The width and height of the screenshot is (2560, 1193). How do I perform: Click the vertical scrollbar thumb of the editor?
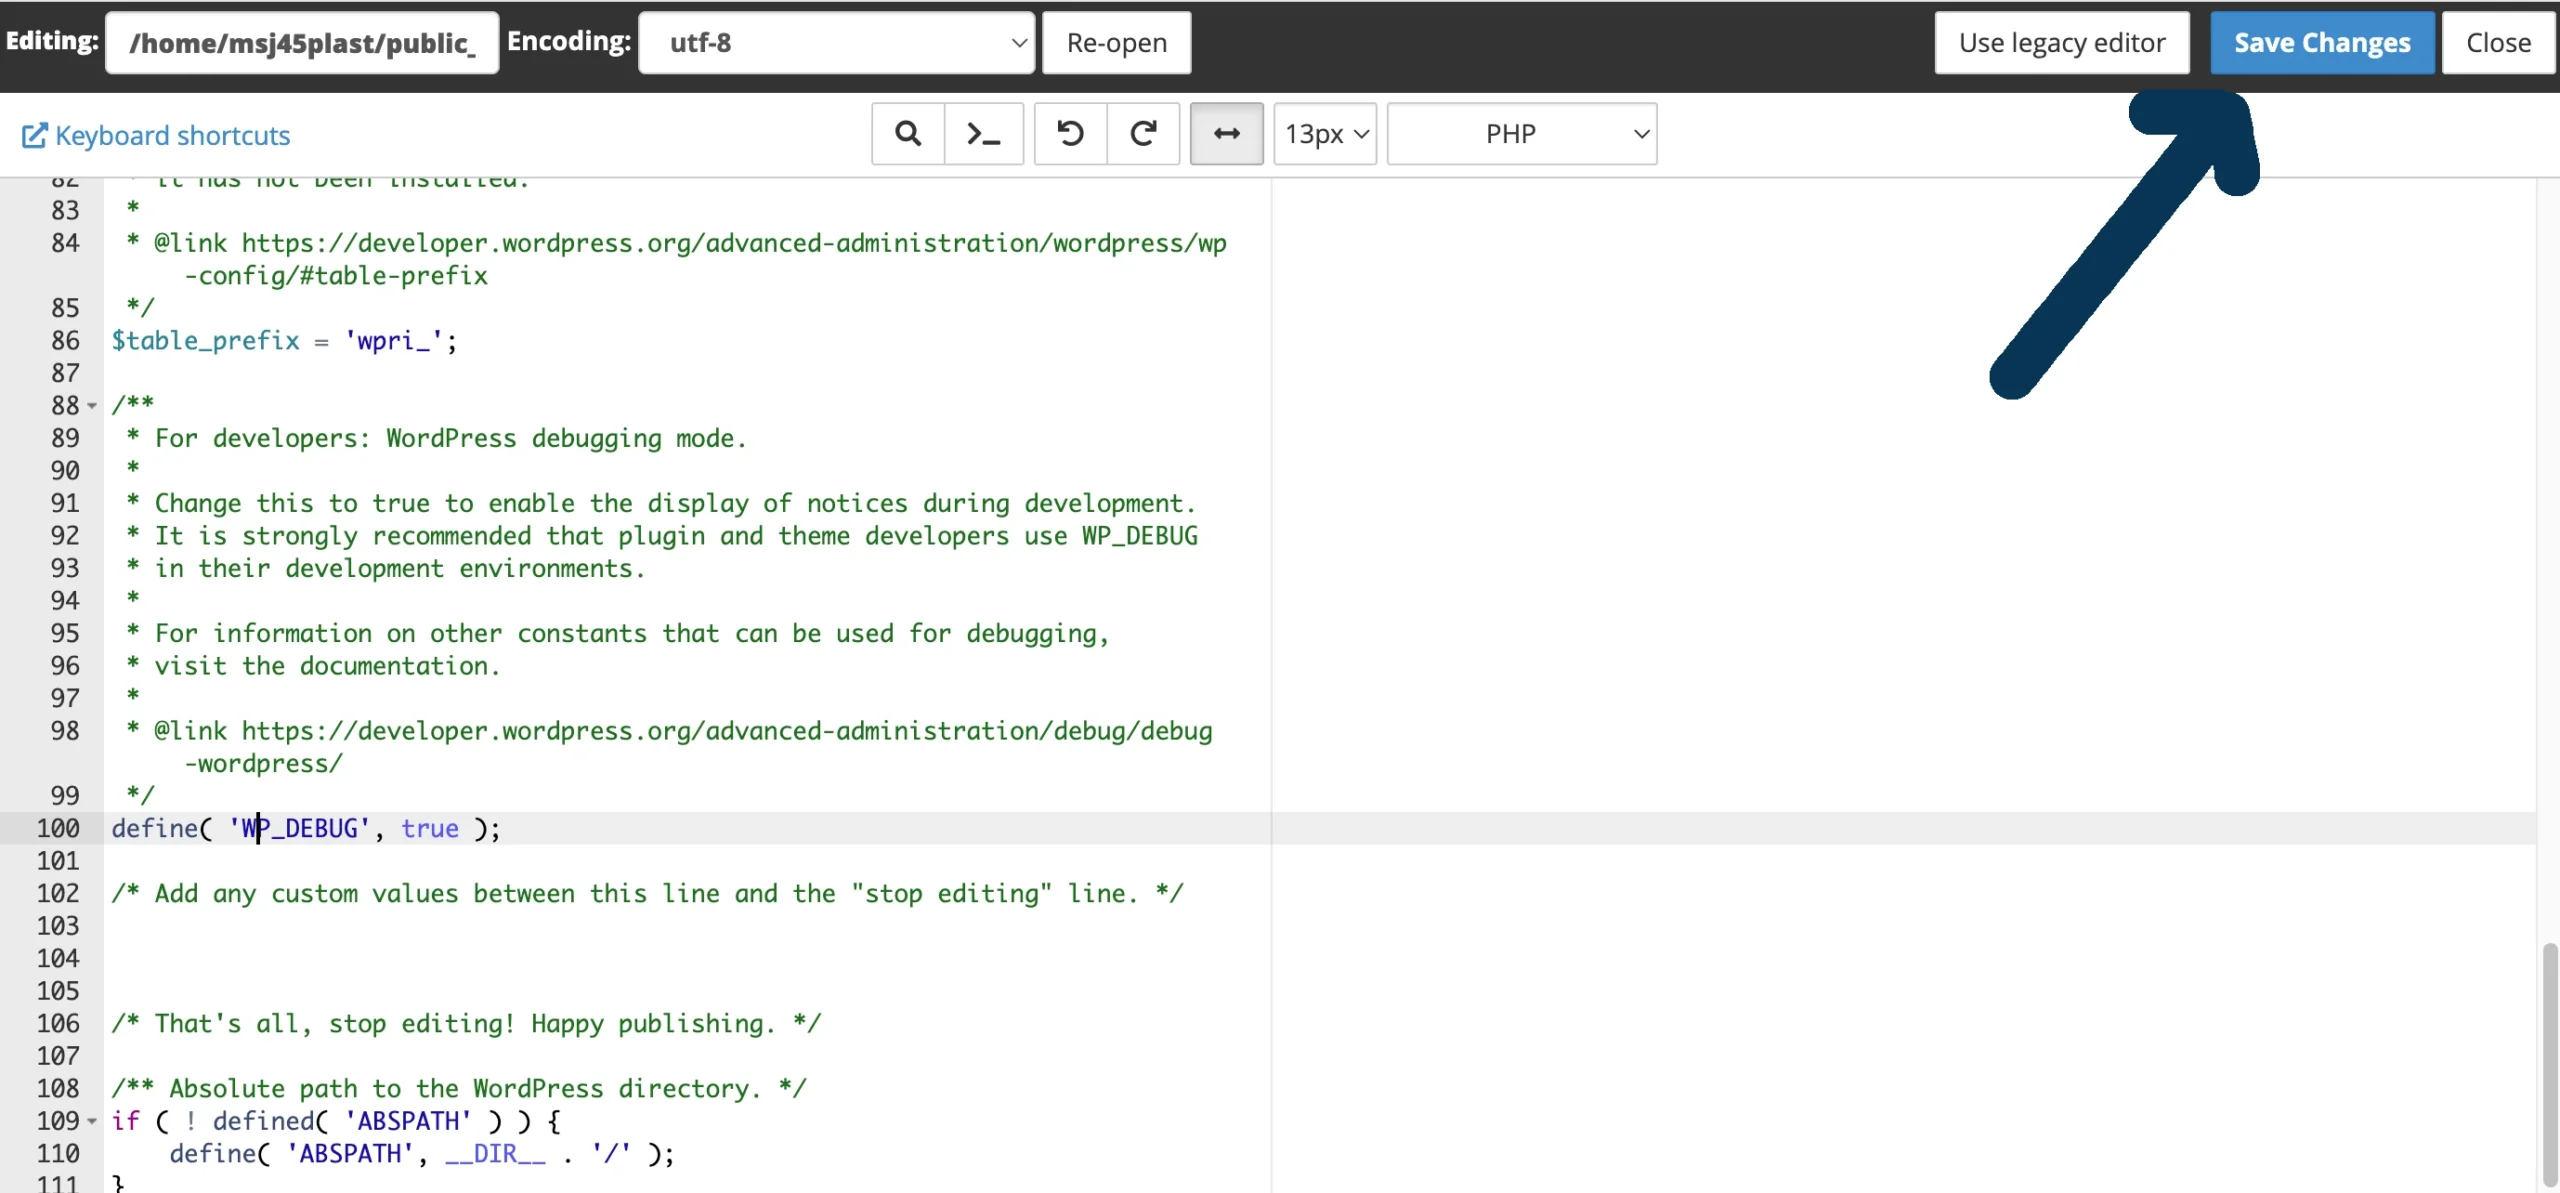point(2549,1066)
